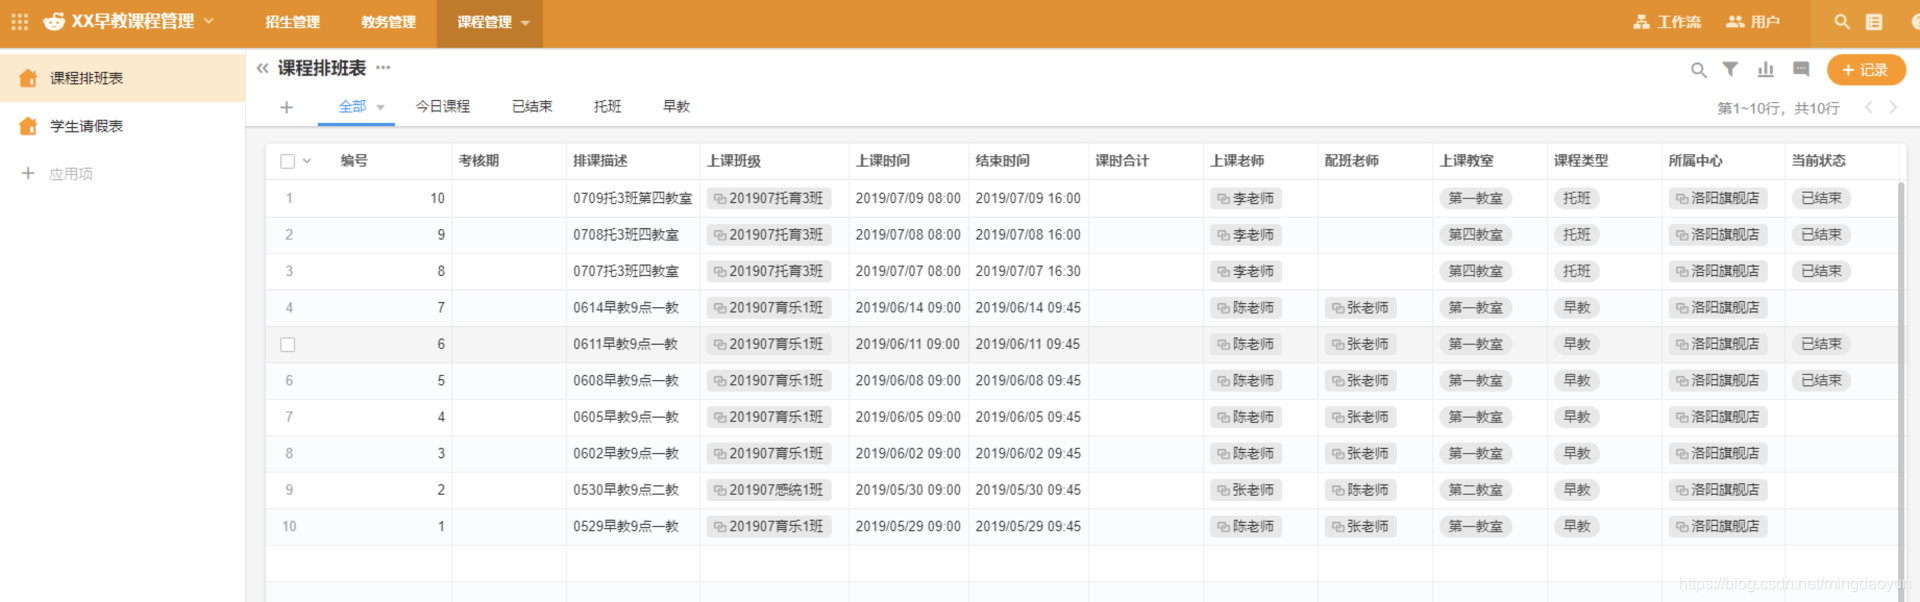Expand the select-all checkbox dropdown arrow
This screenshot has width=1920, height=602.
pyautogui.click(x=307, y=161)
